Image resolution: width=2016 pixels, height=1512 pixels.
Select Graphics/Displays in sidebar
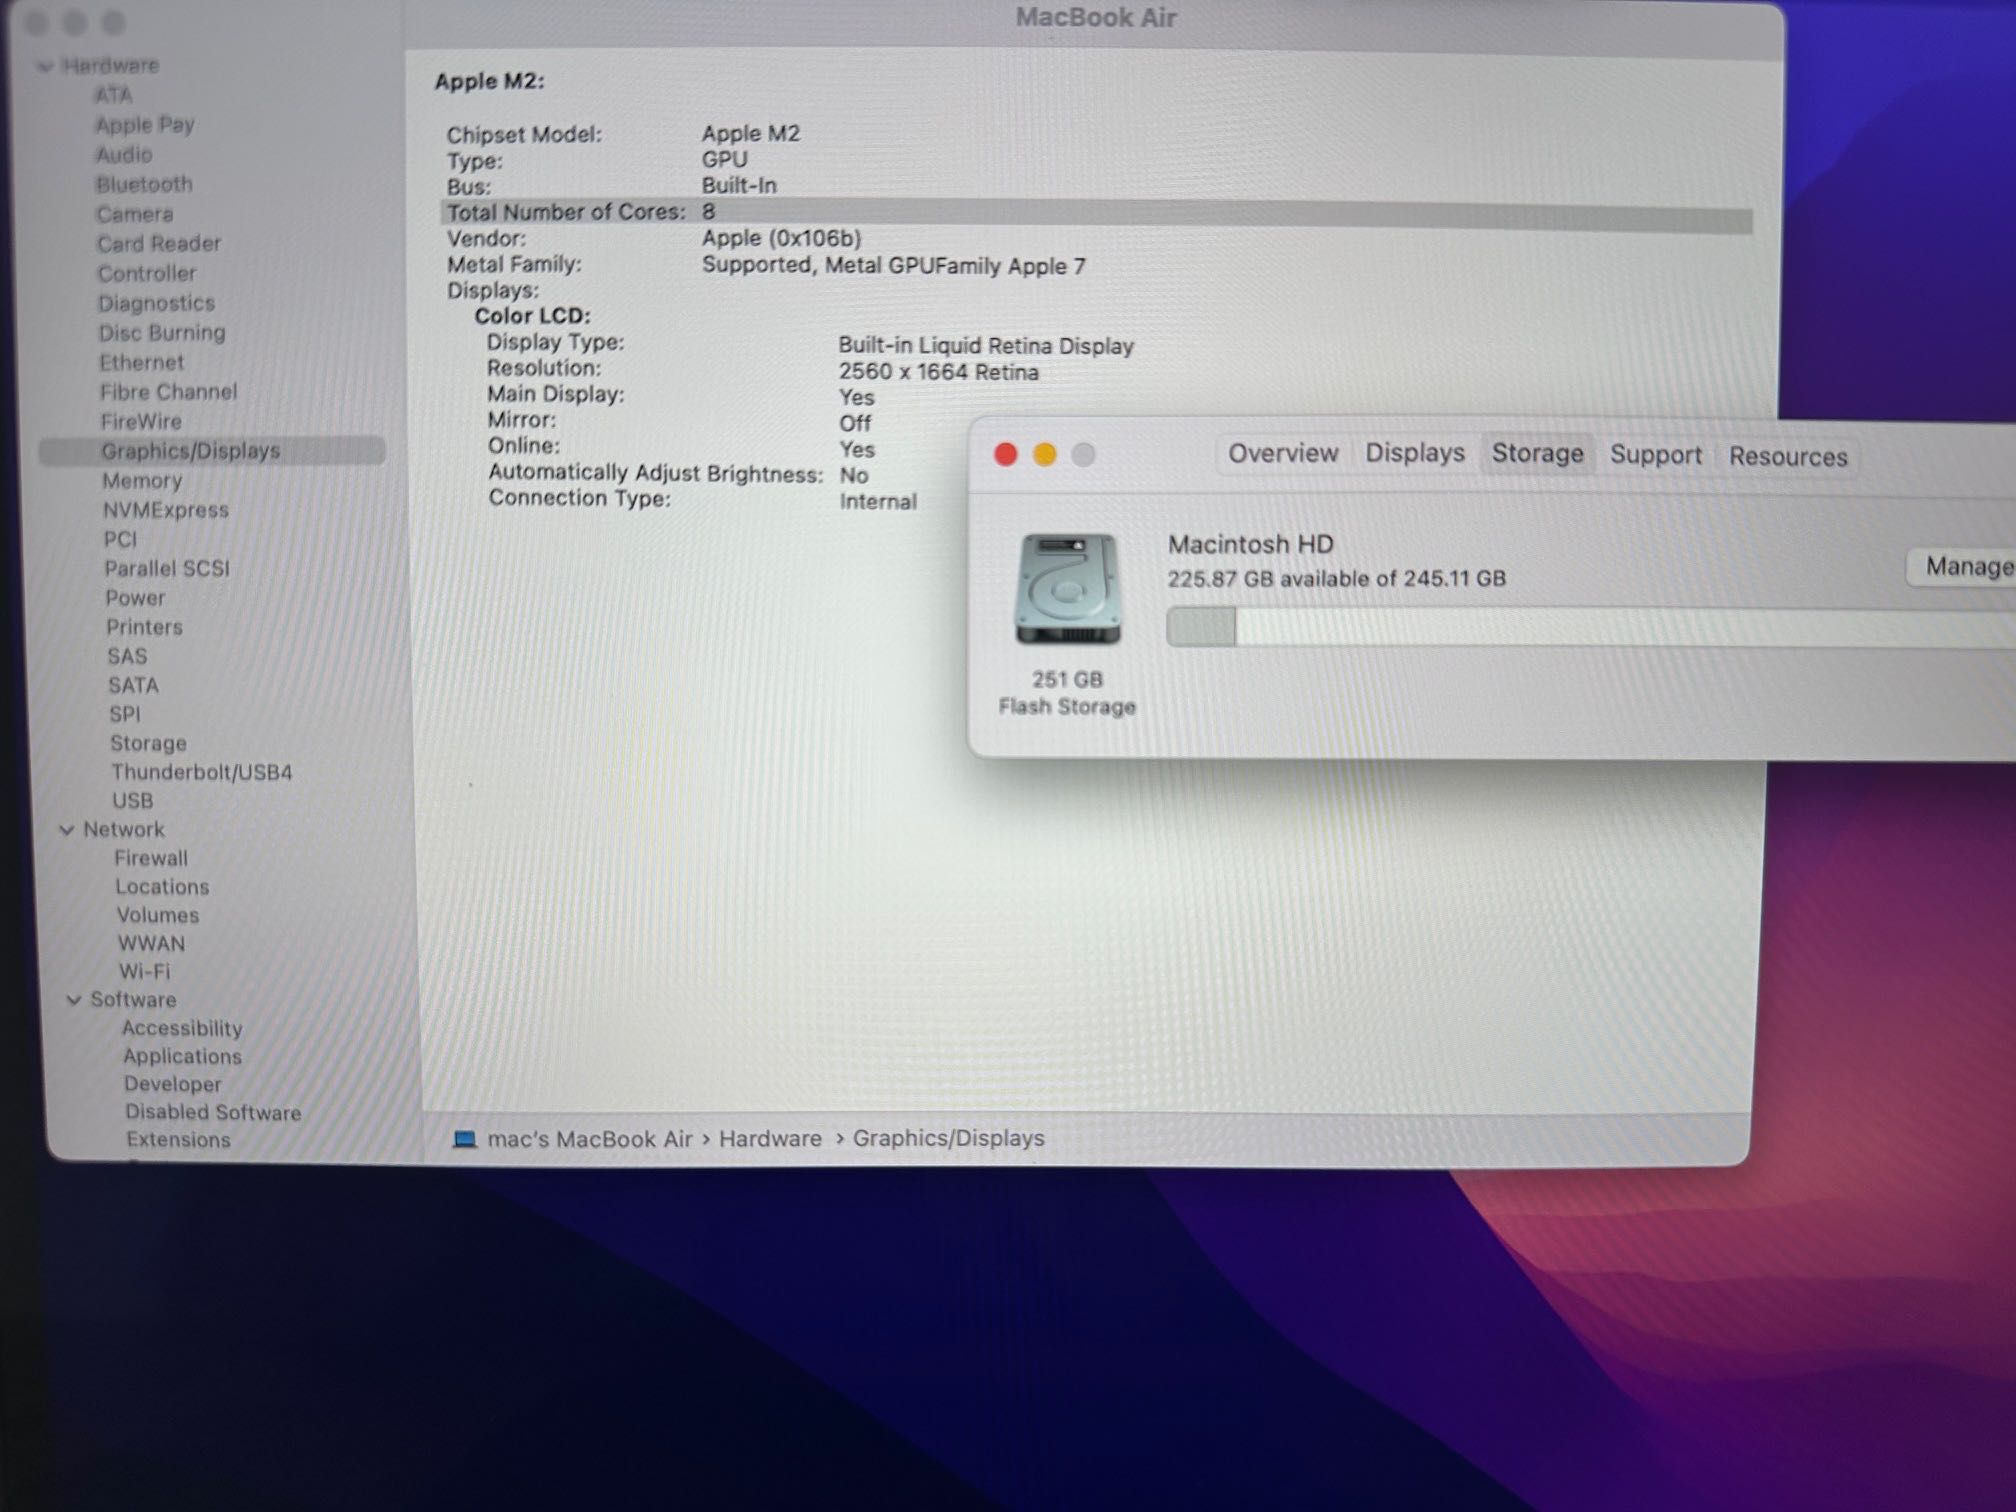coord(212,451)
